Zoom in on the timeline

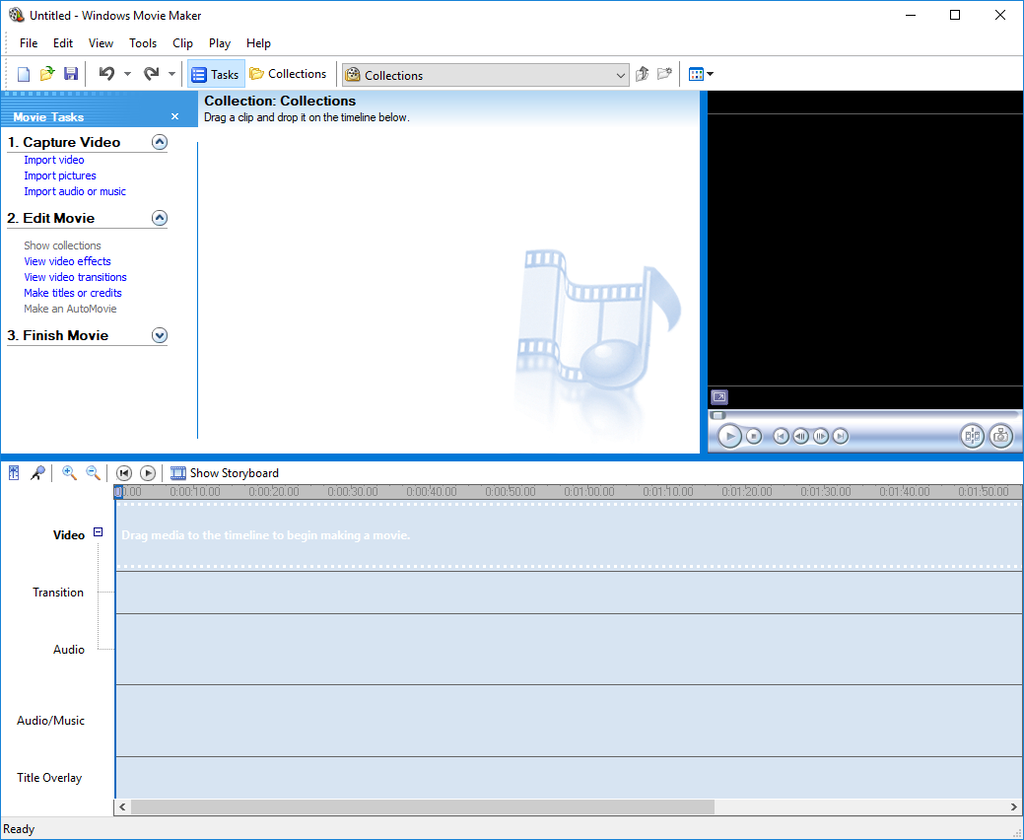(69, 472)
